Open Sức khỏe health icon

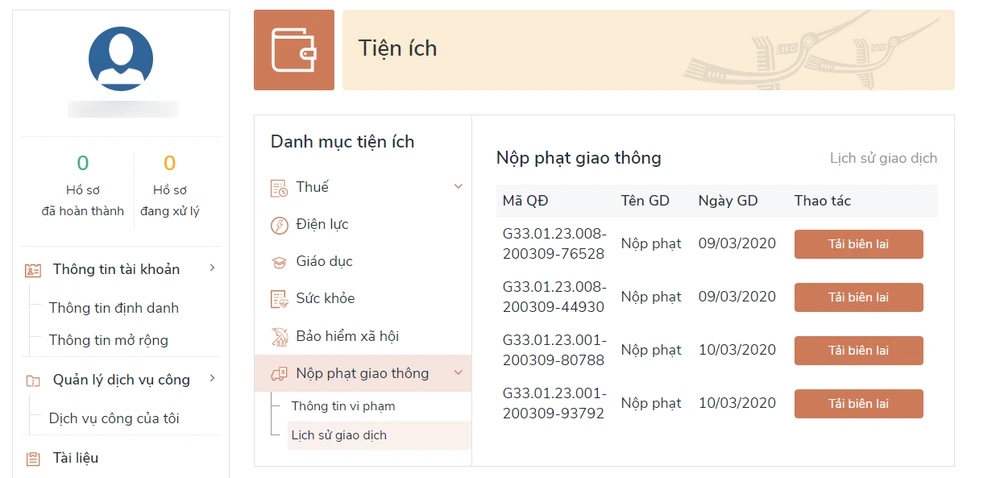pos(279,299)
